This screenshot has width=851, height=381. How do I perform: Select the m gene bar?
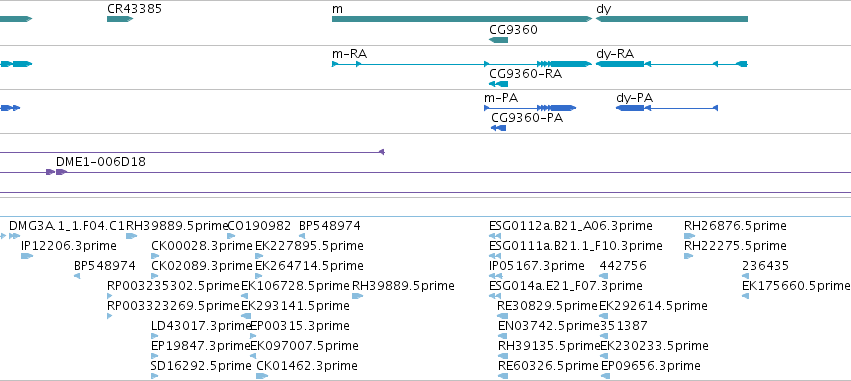(x=462, y=19)
